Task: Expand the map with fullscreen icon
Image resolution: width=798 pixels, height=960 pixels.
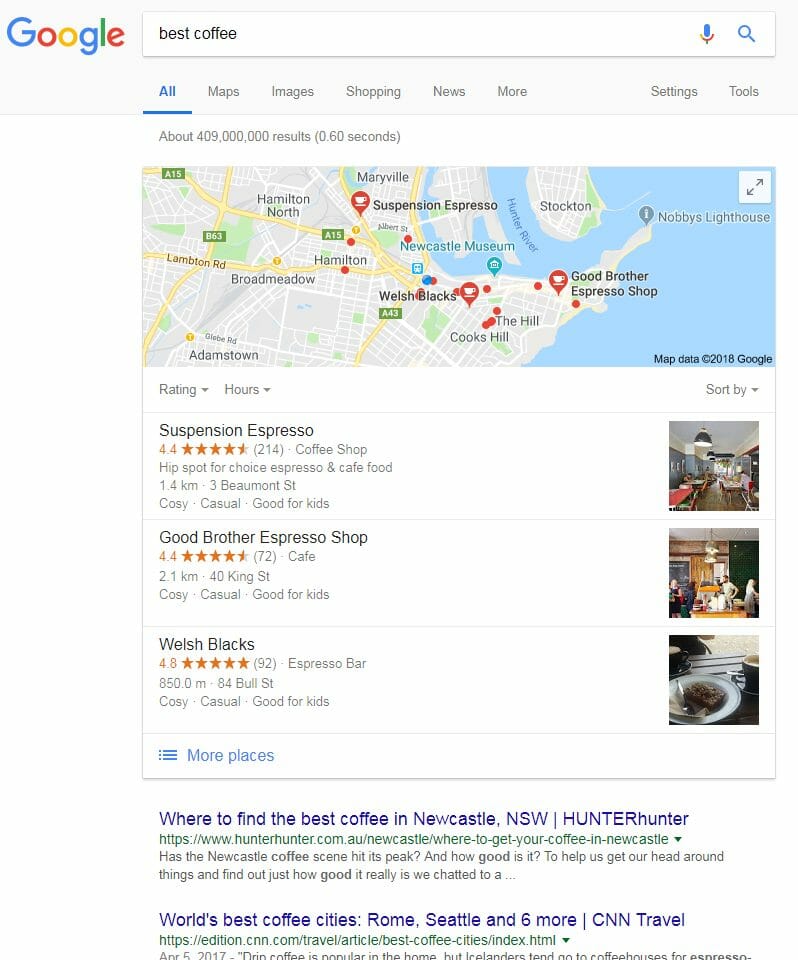Action: (755, 187)
